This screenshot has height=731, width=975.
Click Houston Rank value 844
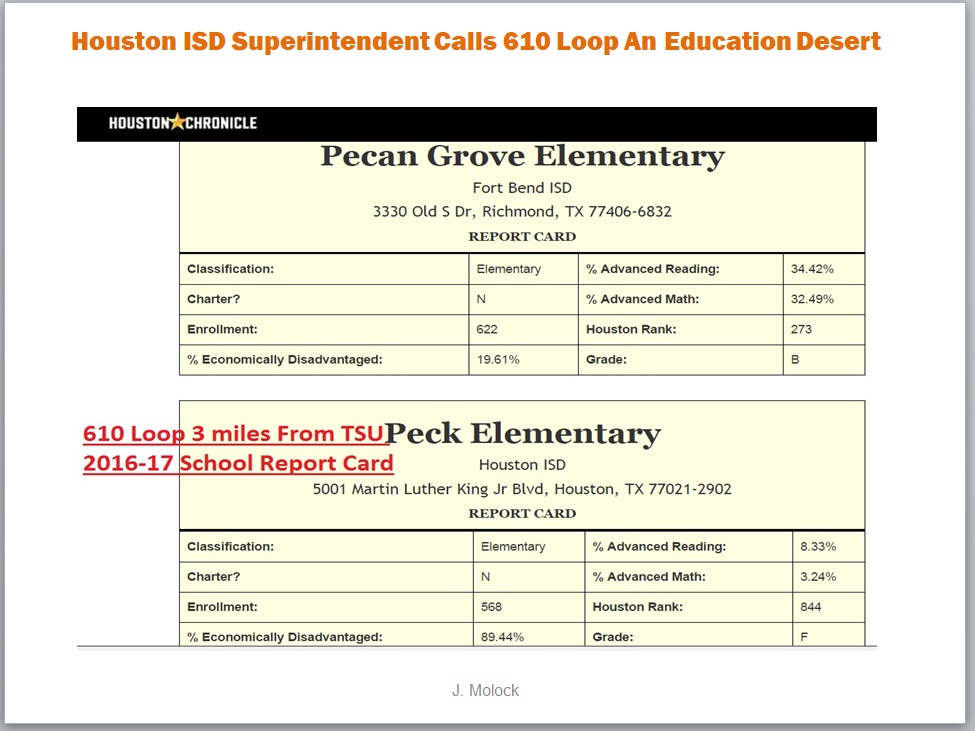(x=810, y=607)
